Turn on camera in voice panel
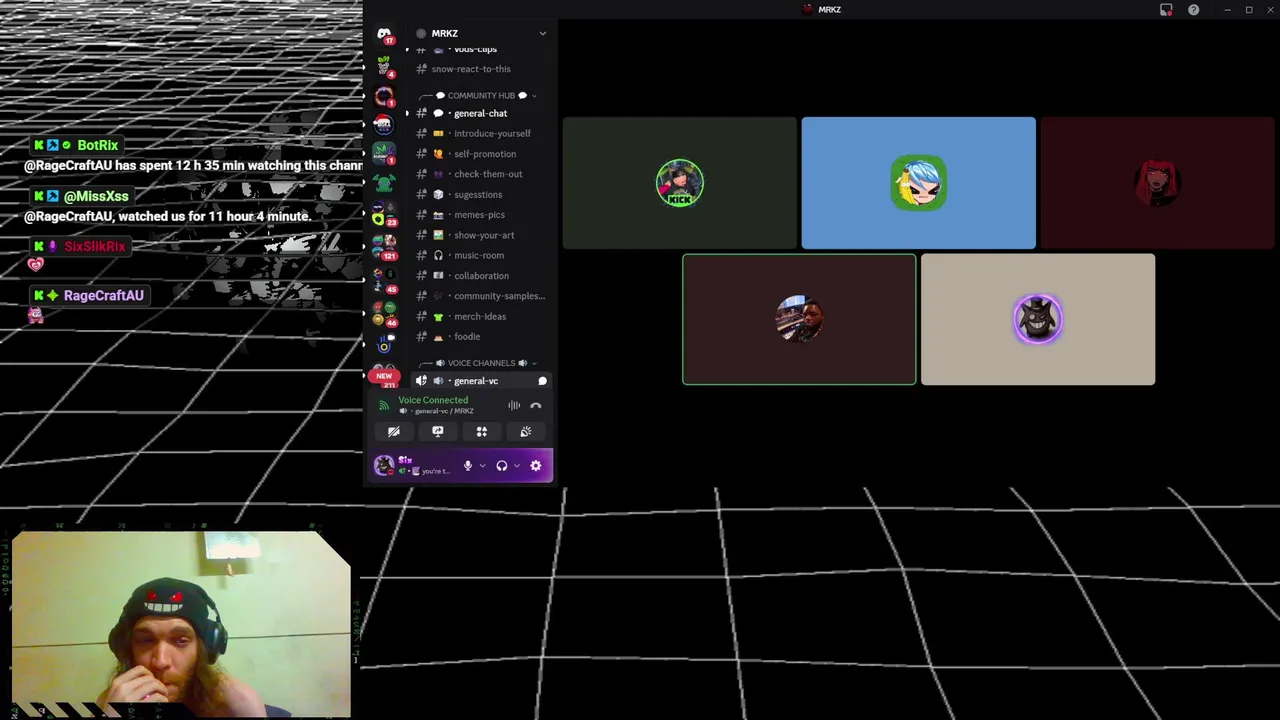Image resolution: width=1280 pixels, height=720 pixels. pos(394,432)
